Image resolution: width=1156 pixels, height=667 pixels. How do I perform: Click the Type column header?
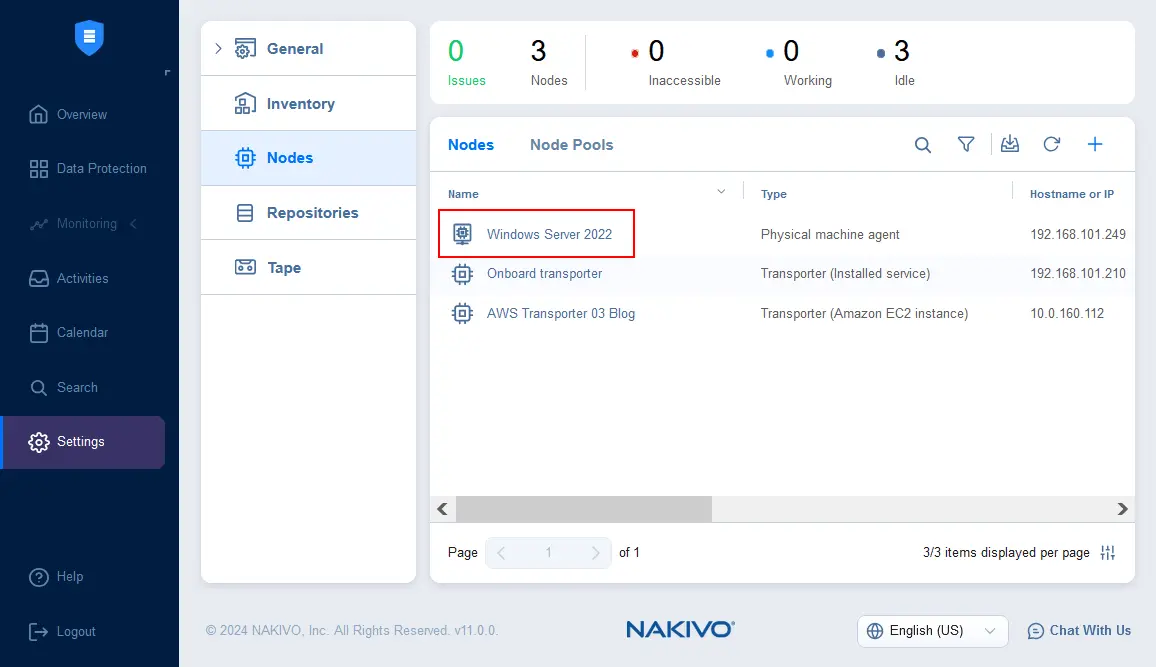point(773,194)
